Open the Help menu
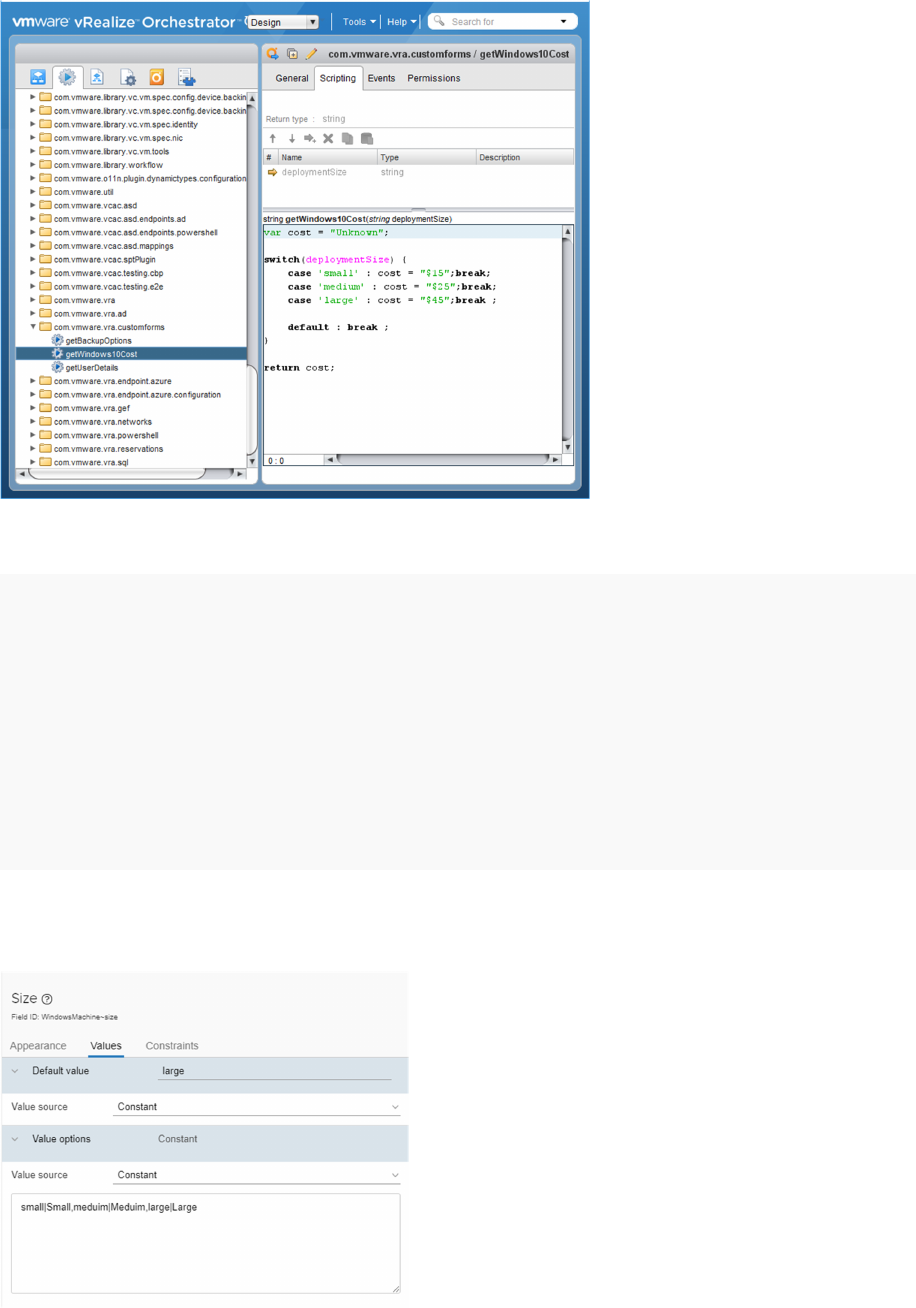The height and width of the screenshot is (1308, 916). coord(401,21)
